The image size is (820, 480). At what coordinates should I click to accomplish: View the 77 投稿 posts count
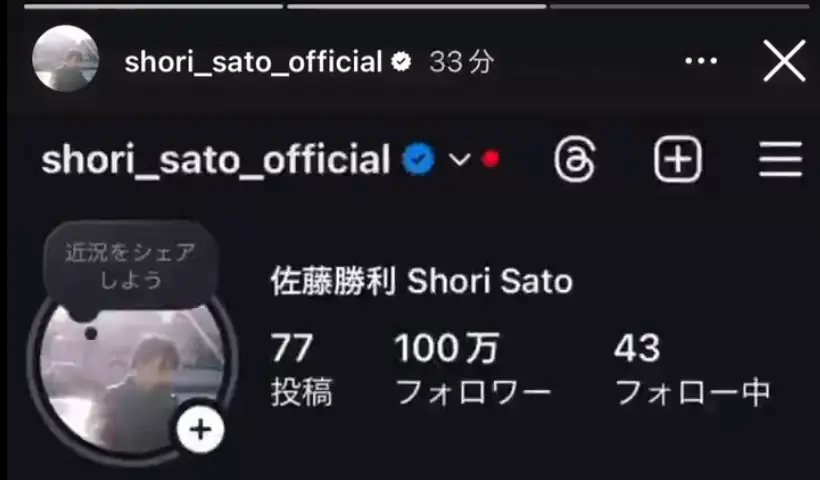point(301,369)
